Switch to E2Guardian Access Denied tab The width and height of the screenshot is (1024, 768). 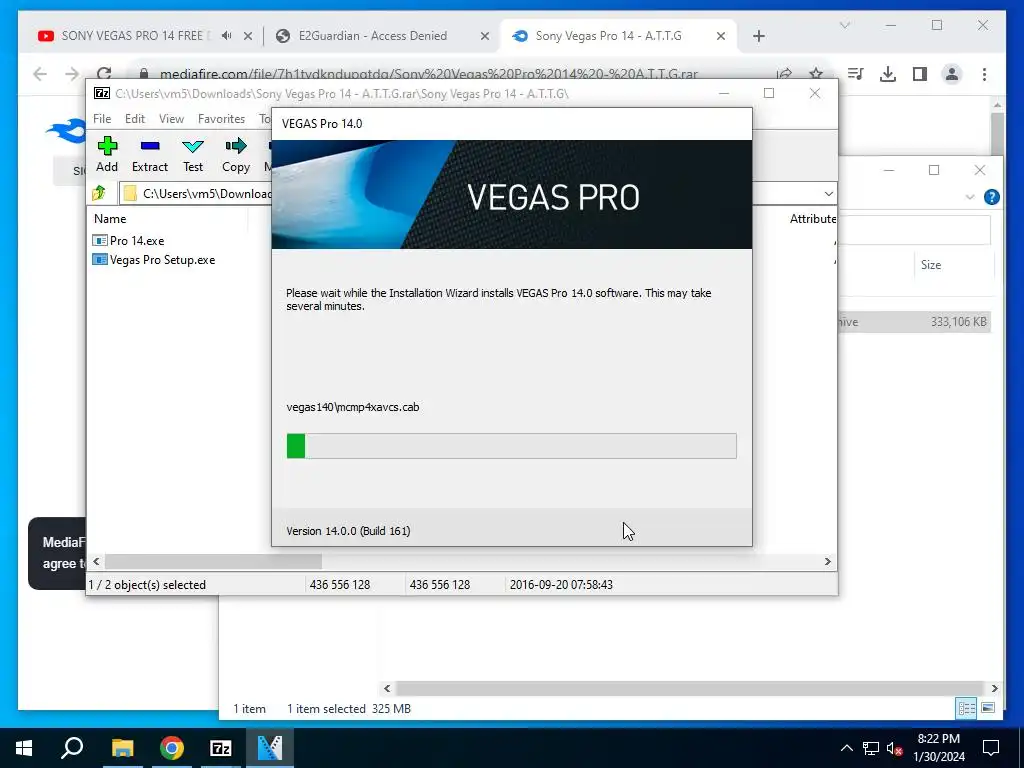click(x=373, y=36)
